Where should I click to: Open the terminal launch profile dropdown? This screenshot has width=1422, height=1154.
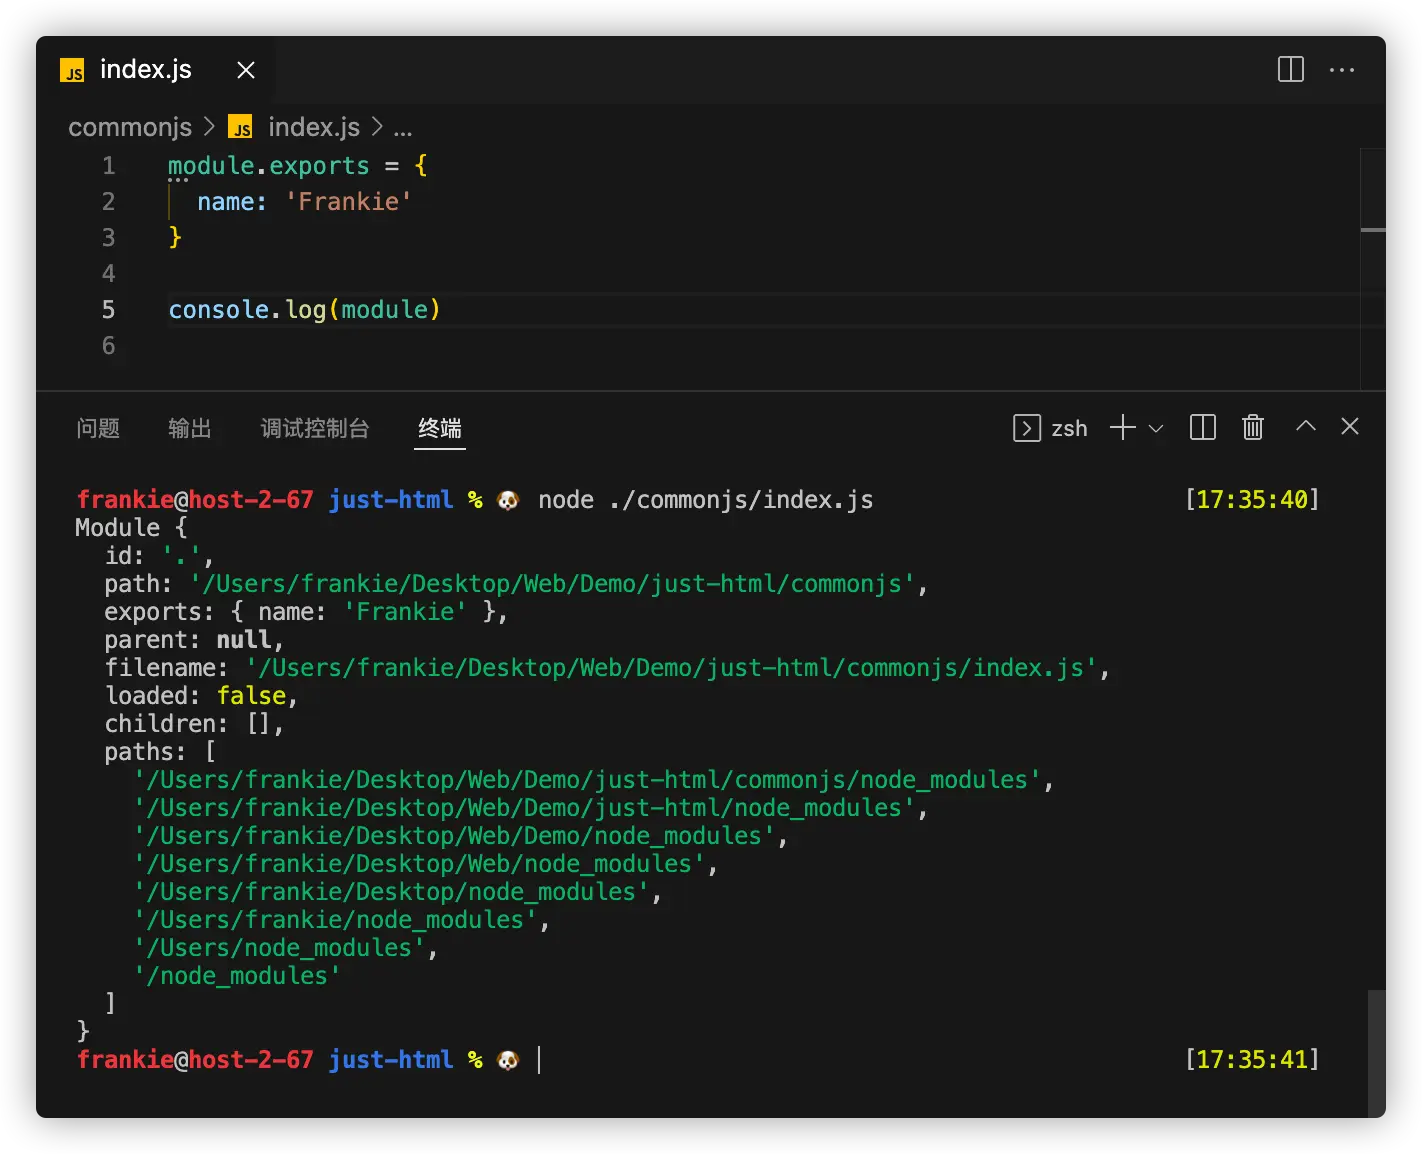pos(1156,428)
